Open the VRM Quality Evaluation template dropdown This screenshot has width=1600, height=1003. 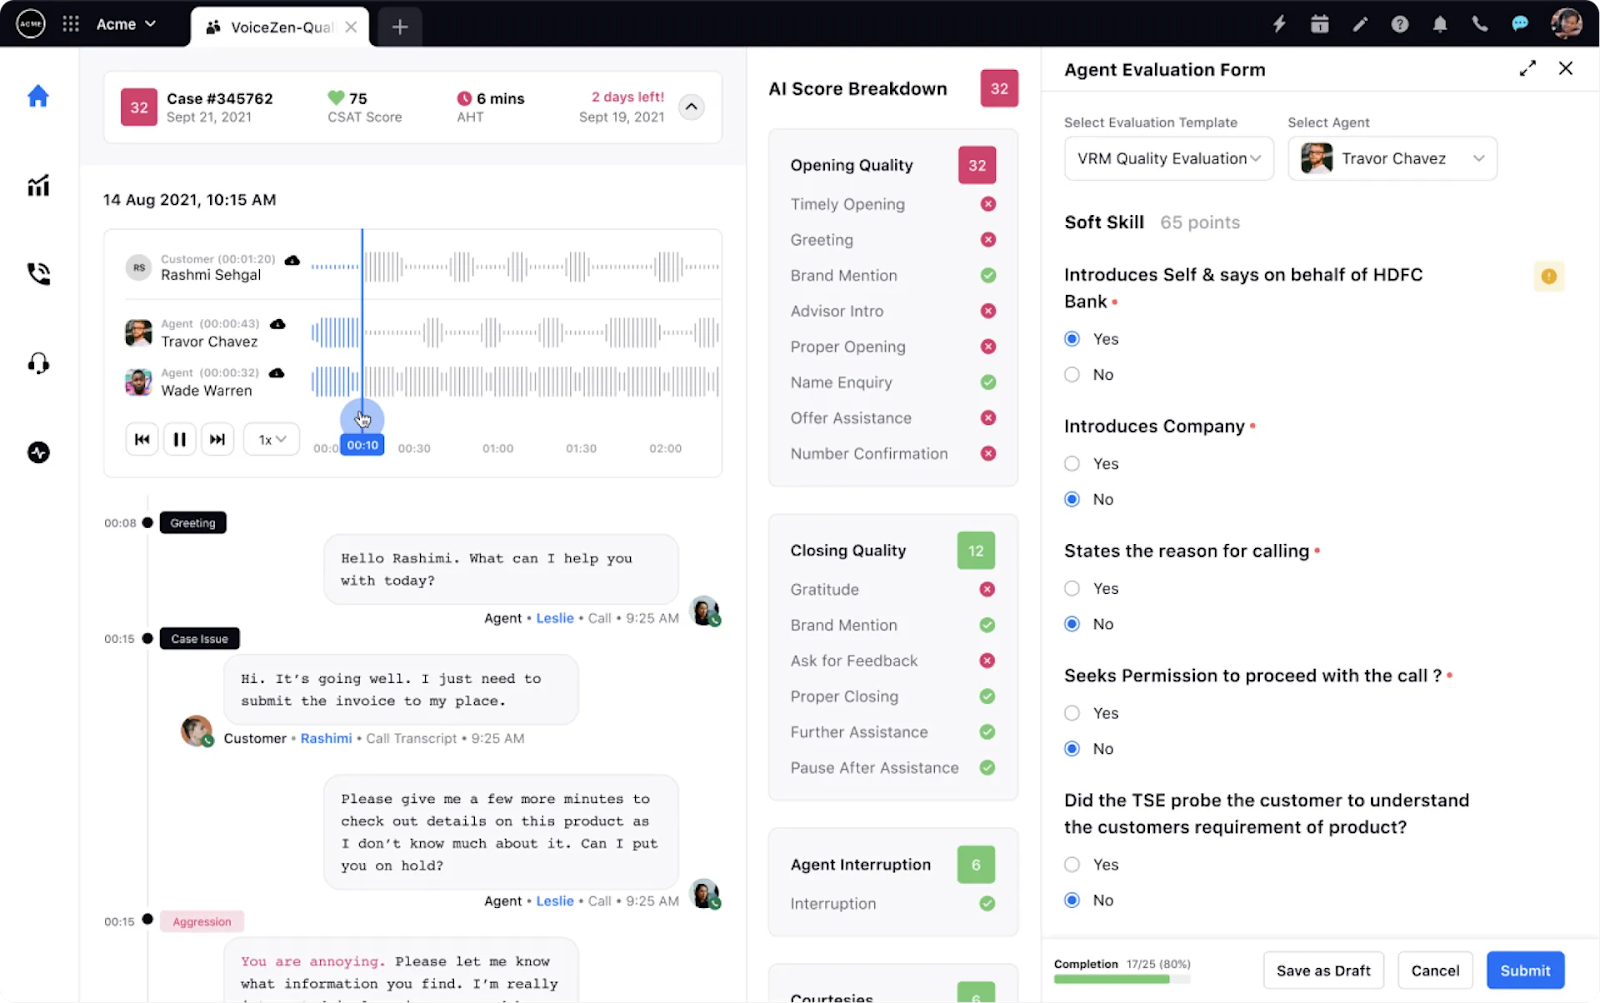1168,158
